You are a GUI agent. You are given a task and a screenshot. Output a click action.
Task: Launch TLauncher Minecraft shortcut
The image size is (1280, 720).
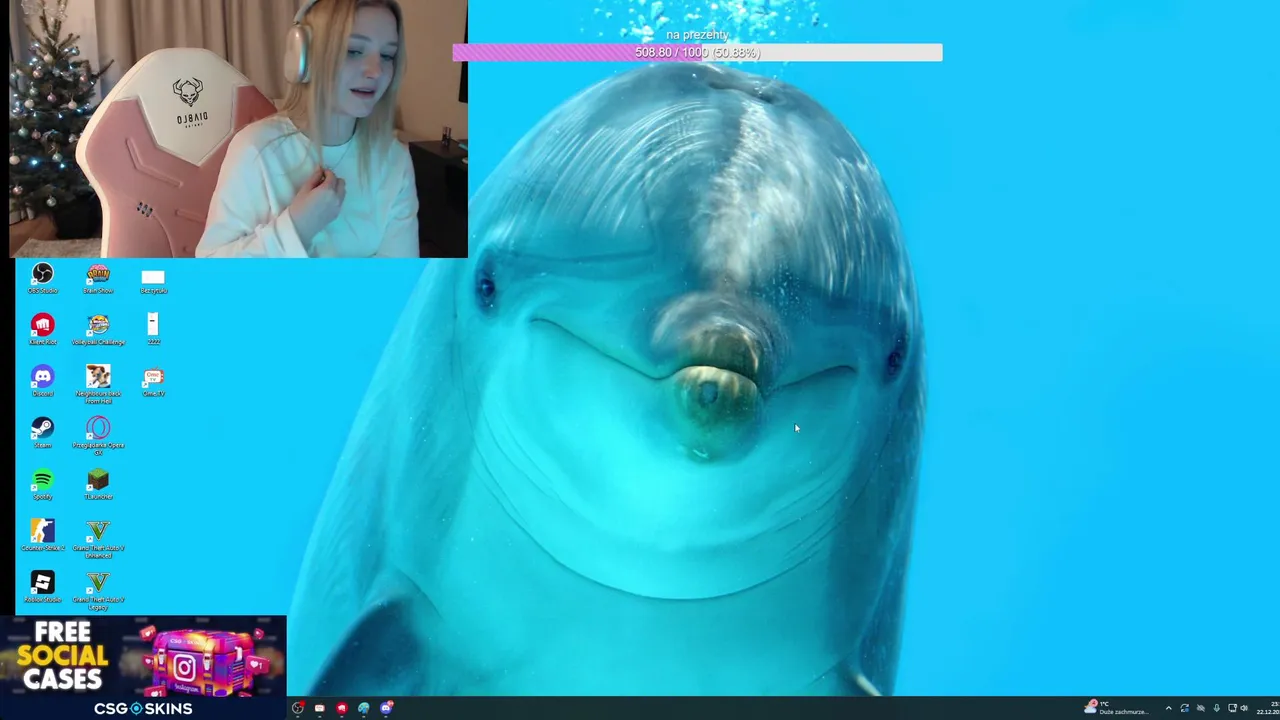pyautogui.click(x=98, y=485)
